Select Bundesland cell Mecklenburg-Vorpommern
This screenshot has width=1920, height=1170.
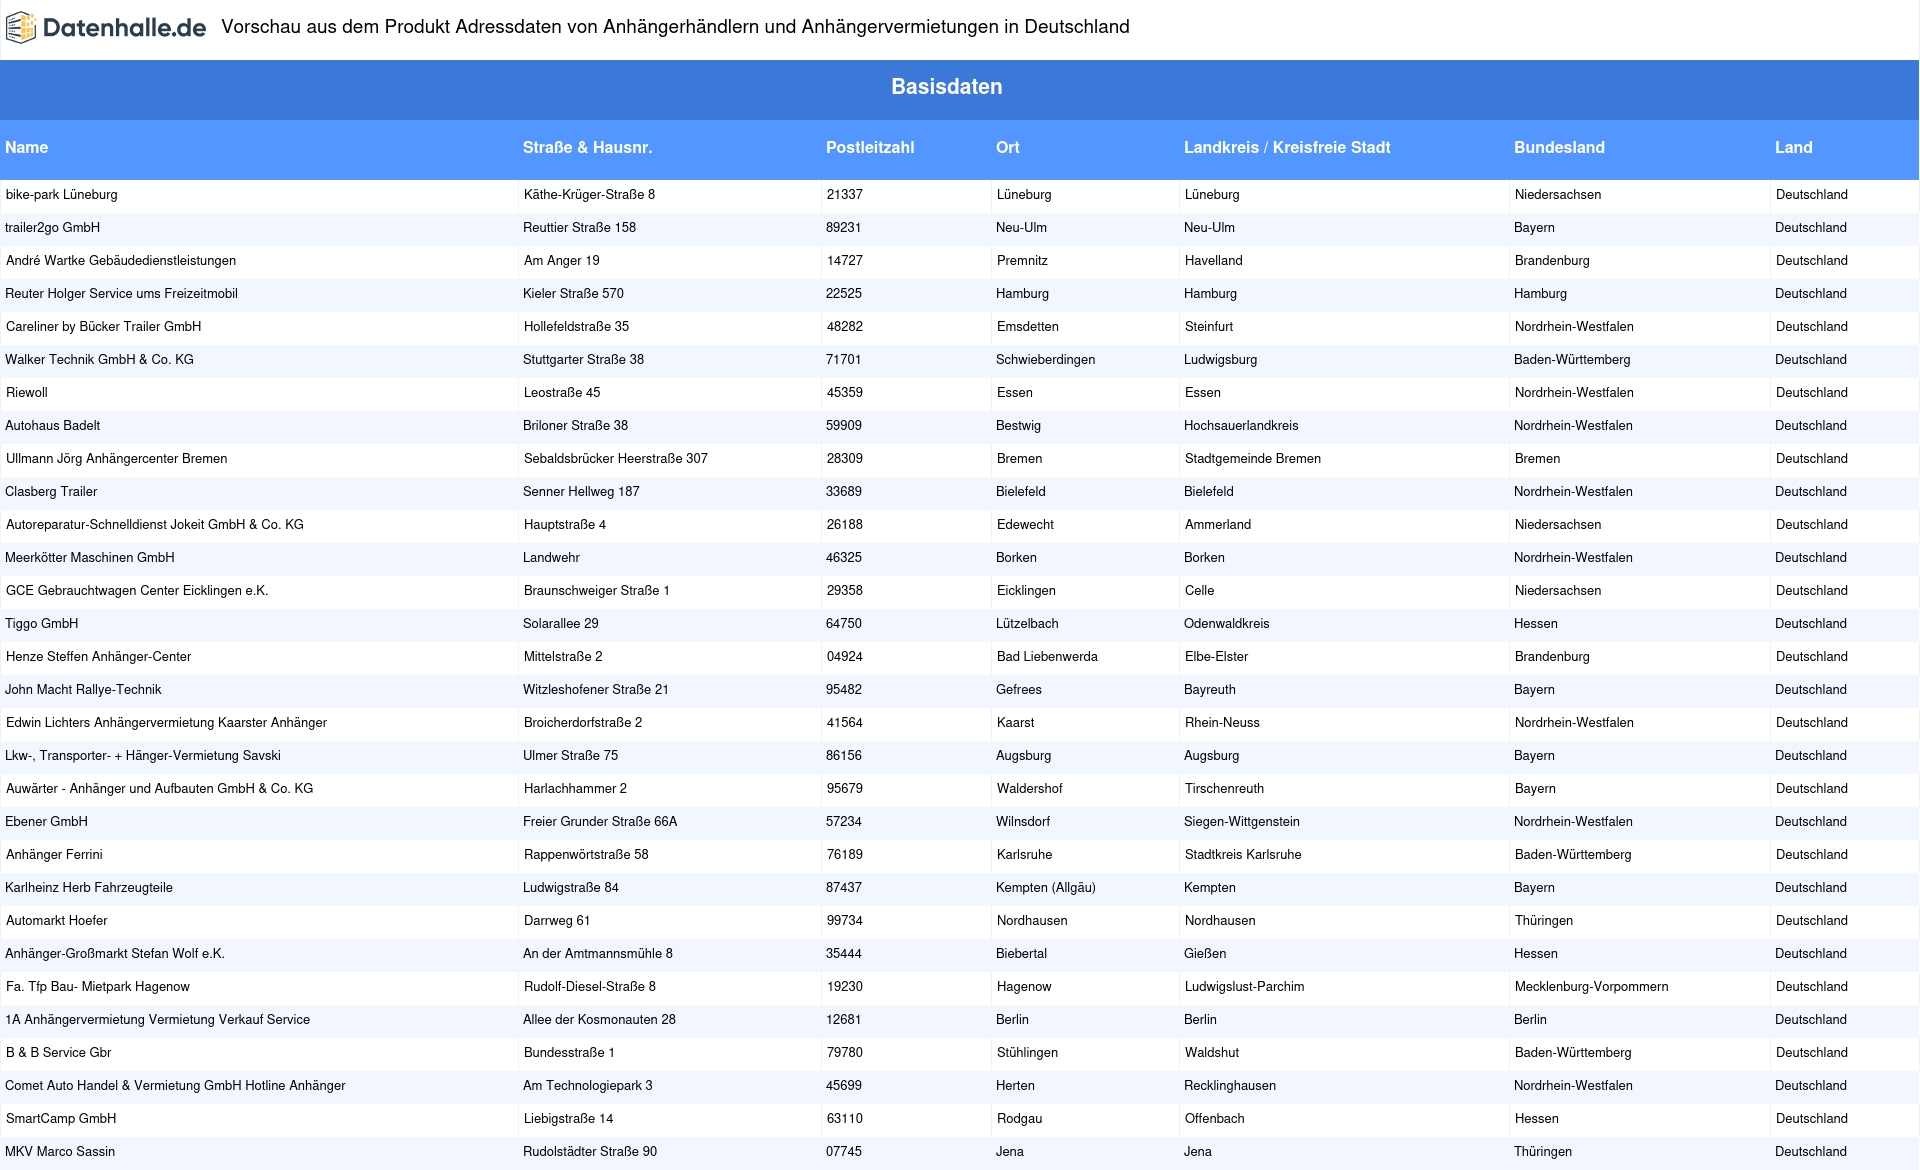click(1591, 987)
